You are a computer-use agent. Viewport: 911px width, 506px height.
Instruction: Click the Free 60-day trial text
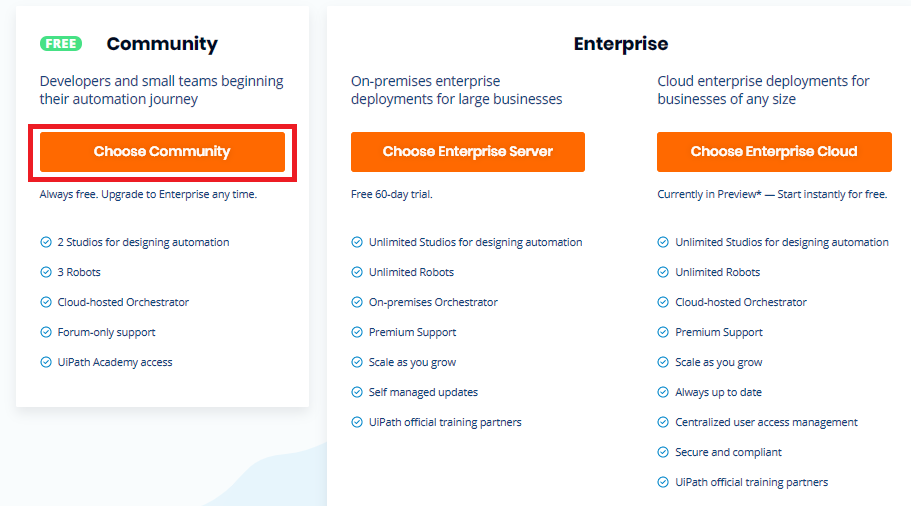(x=392, y=194)
